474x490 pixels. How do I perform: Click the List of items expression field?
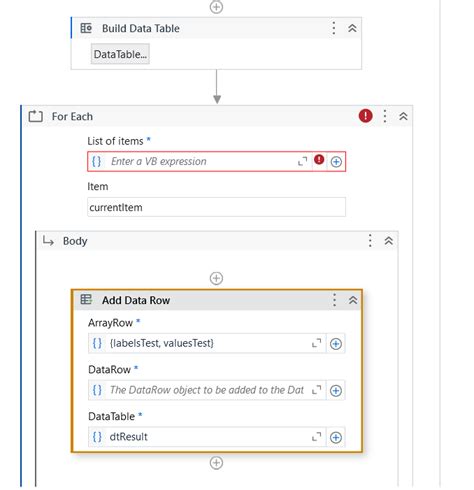click(202, 162)
